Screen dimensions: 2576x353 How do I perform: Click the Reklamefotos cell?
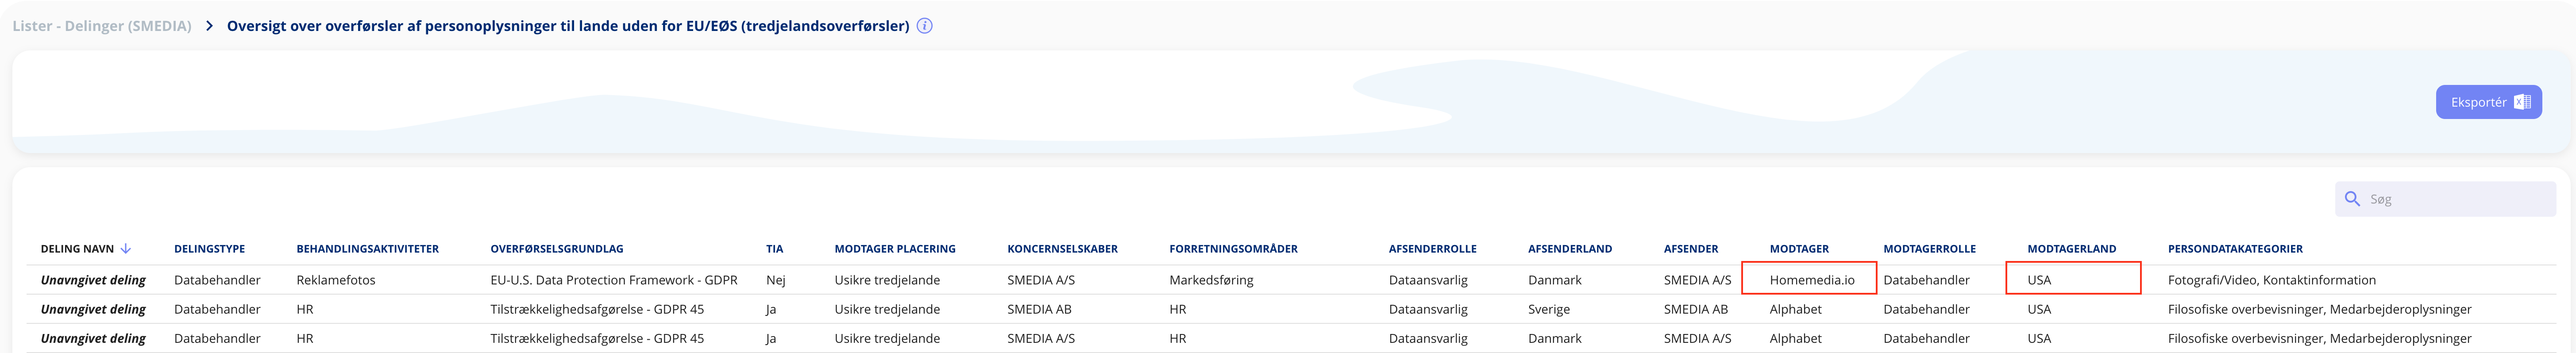[336, 280]
